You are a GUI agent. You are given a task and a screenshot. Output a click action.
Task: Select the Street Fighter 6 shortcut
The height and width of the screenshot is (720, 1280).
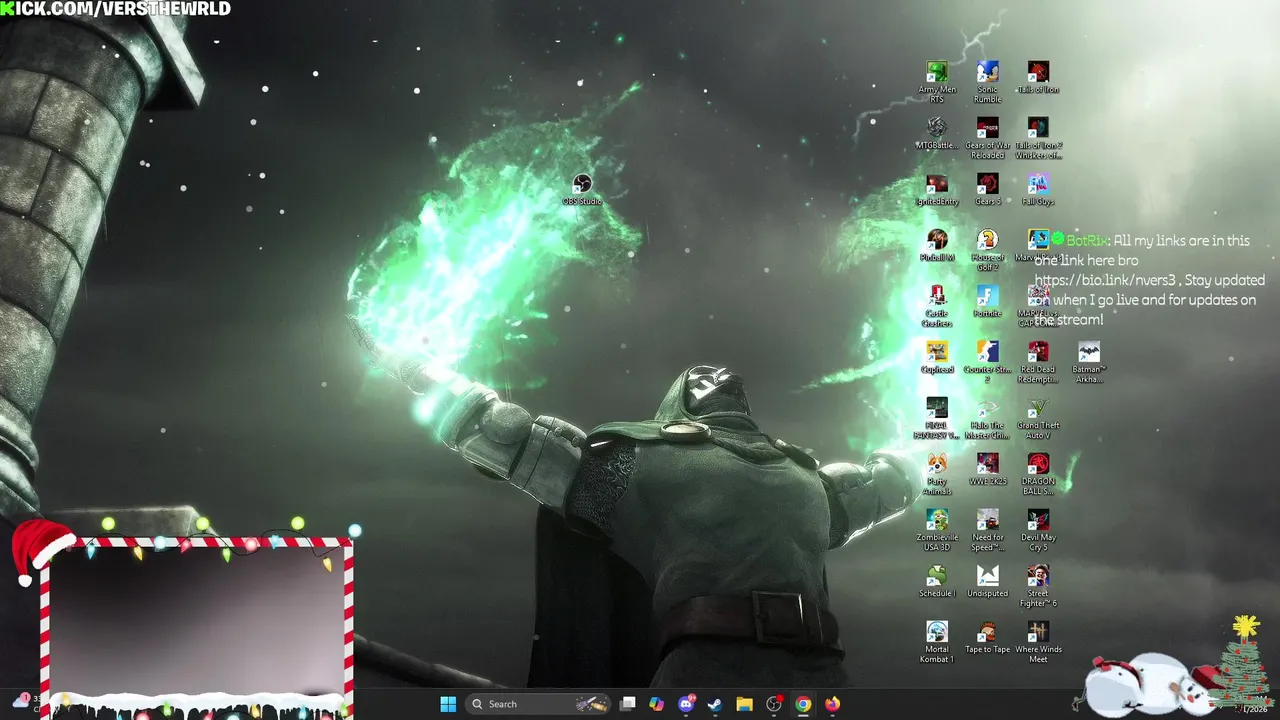[x=1038, y=585]
